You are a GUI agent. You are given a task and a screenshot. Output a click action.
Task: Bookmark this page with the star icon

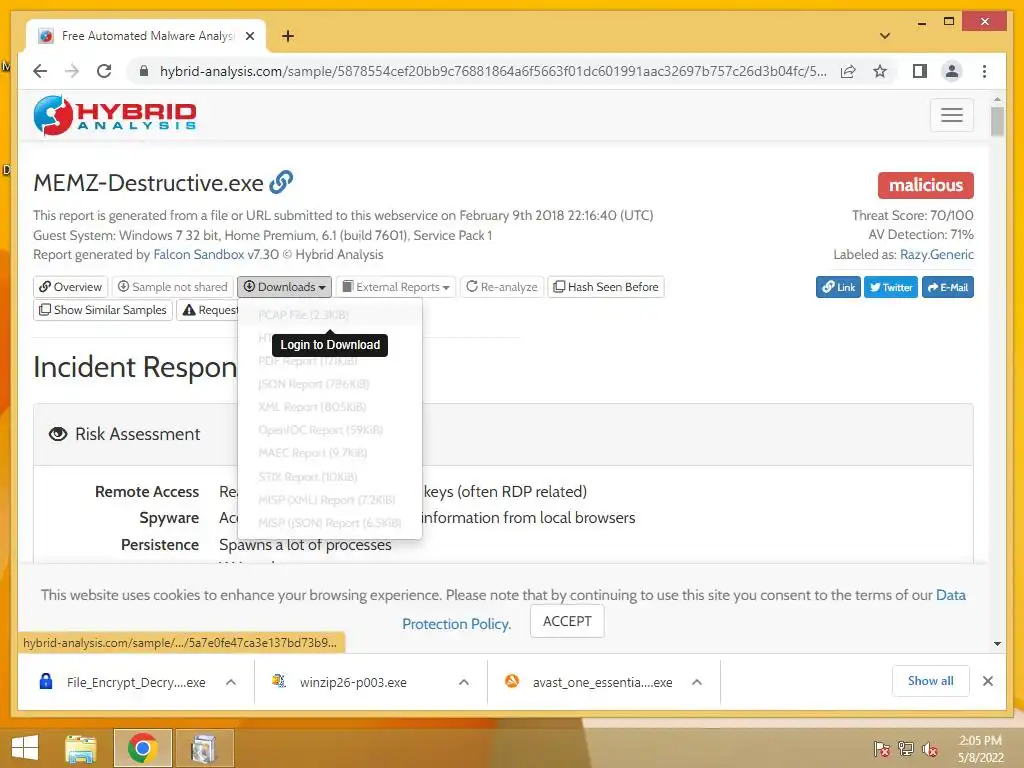click(x=880, y=71)
